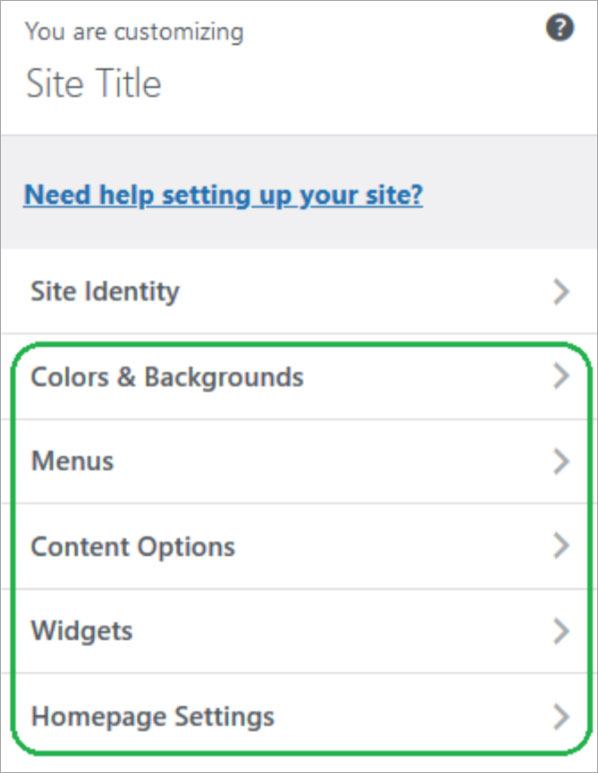This screenshot has width=598, height=773.
Task: Click the chevron next to Colors & Backgrounds
Action: point(561,377)
